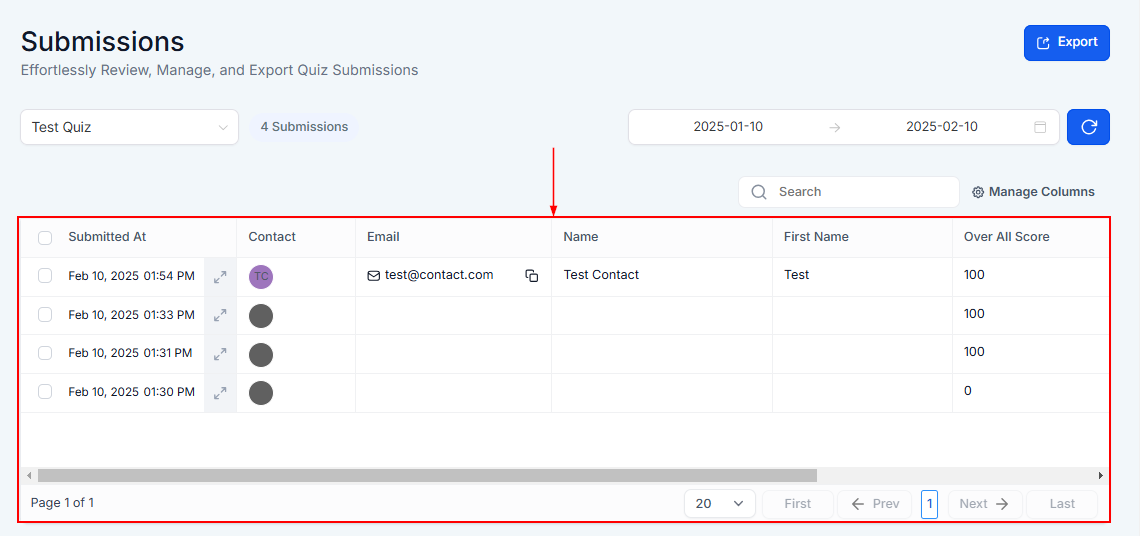This screenshot has height=536, width=1140.
Task: Click the Feb 10, 2025 01:31 PM timestamp
Action: pyautogui.click(x=130, y=353)
